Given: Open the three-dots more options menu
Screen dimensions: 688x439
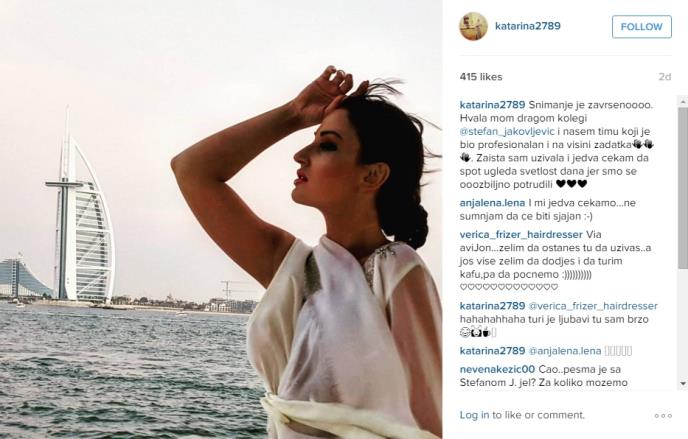Looking at the screenshot, I should 663,415.
